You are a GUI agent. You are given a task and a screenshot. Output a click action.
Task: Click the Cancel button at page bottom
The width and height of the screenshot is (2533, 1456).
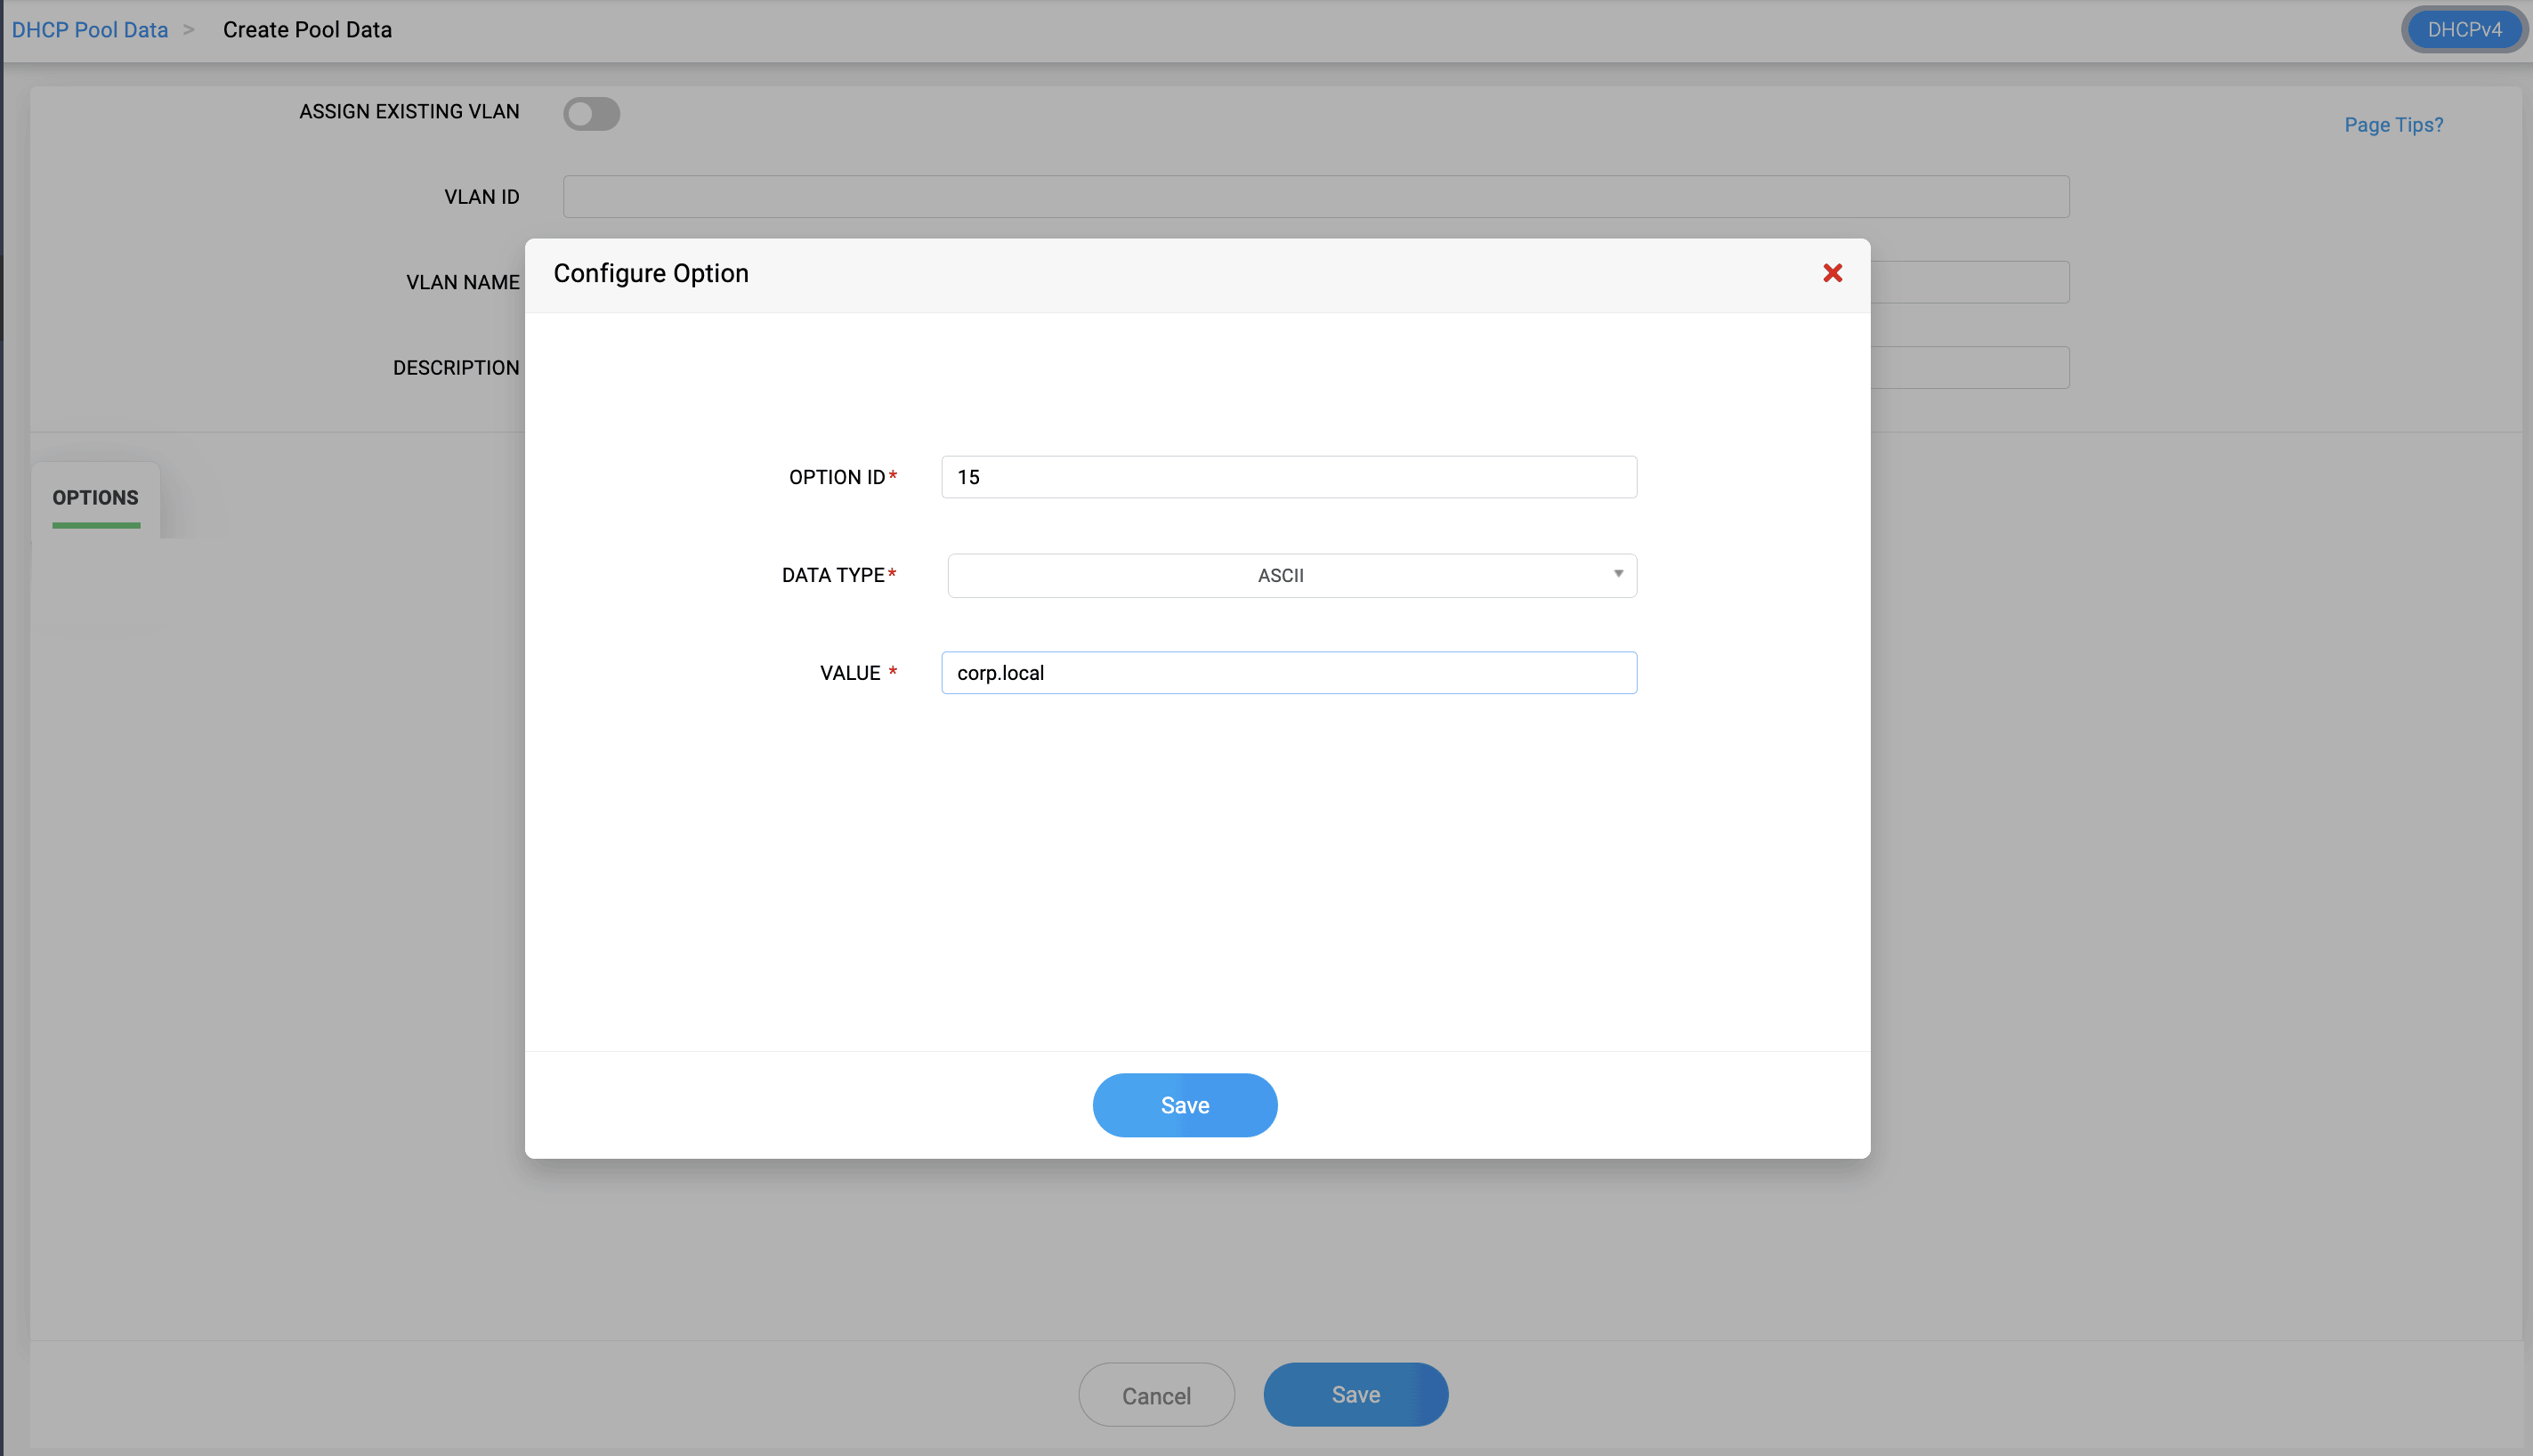pyautogui.click(x=1156, y=1395)
